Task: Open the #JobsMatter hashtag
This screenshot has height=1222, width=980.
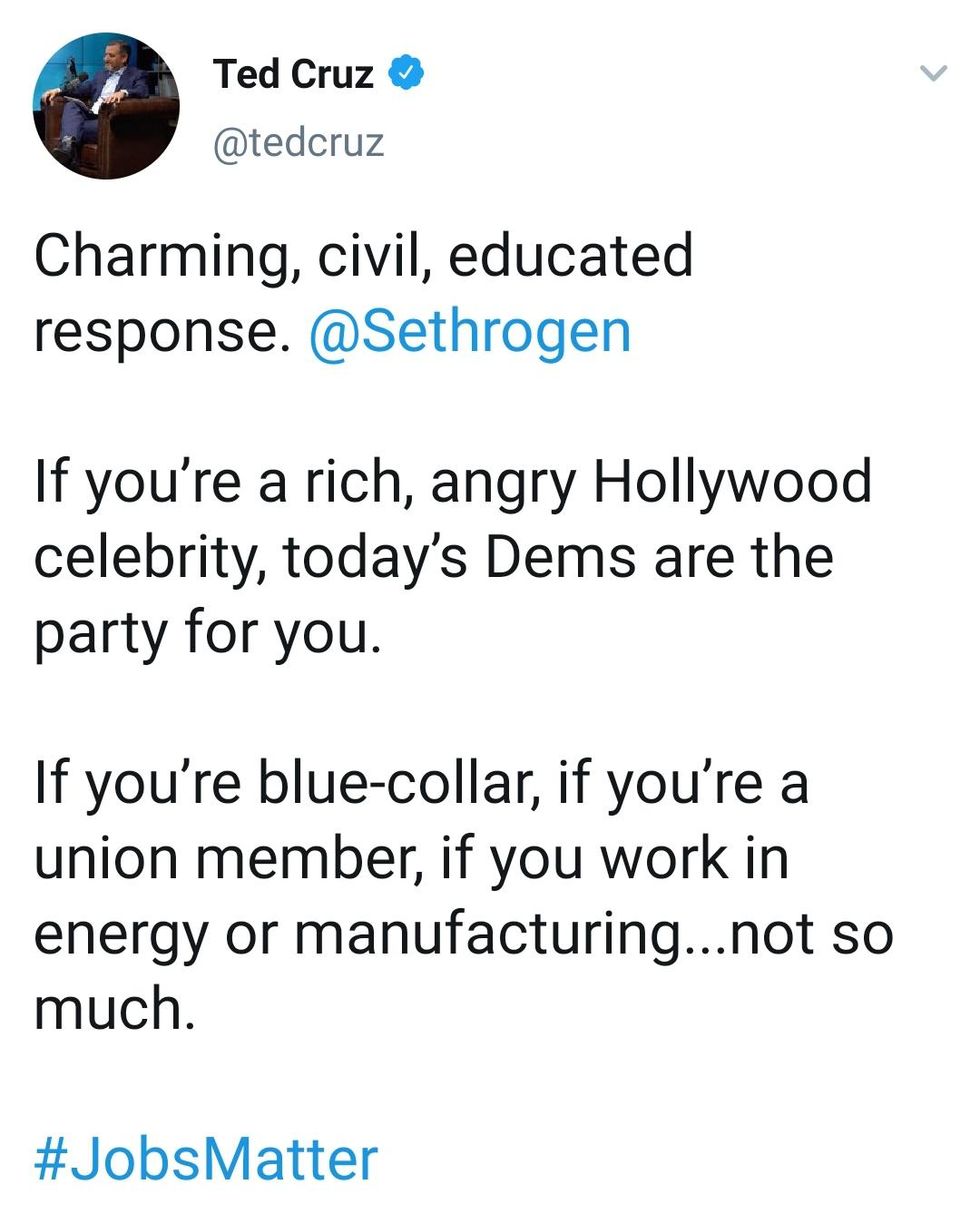Action: point(206,1159)
